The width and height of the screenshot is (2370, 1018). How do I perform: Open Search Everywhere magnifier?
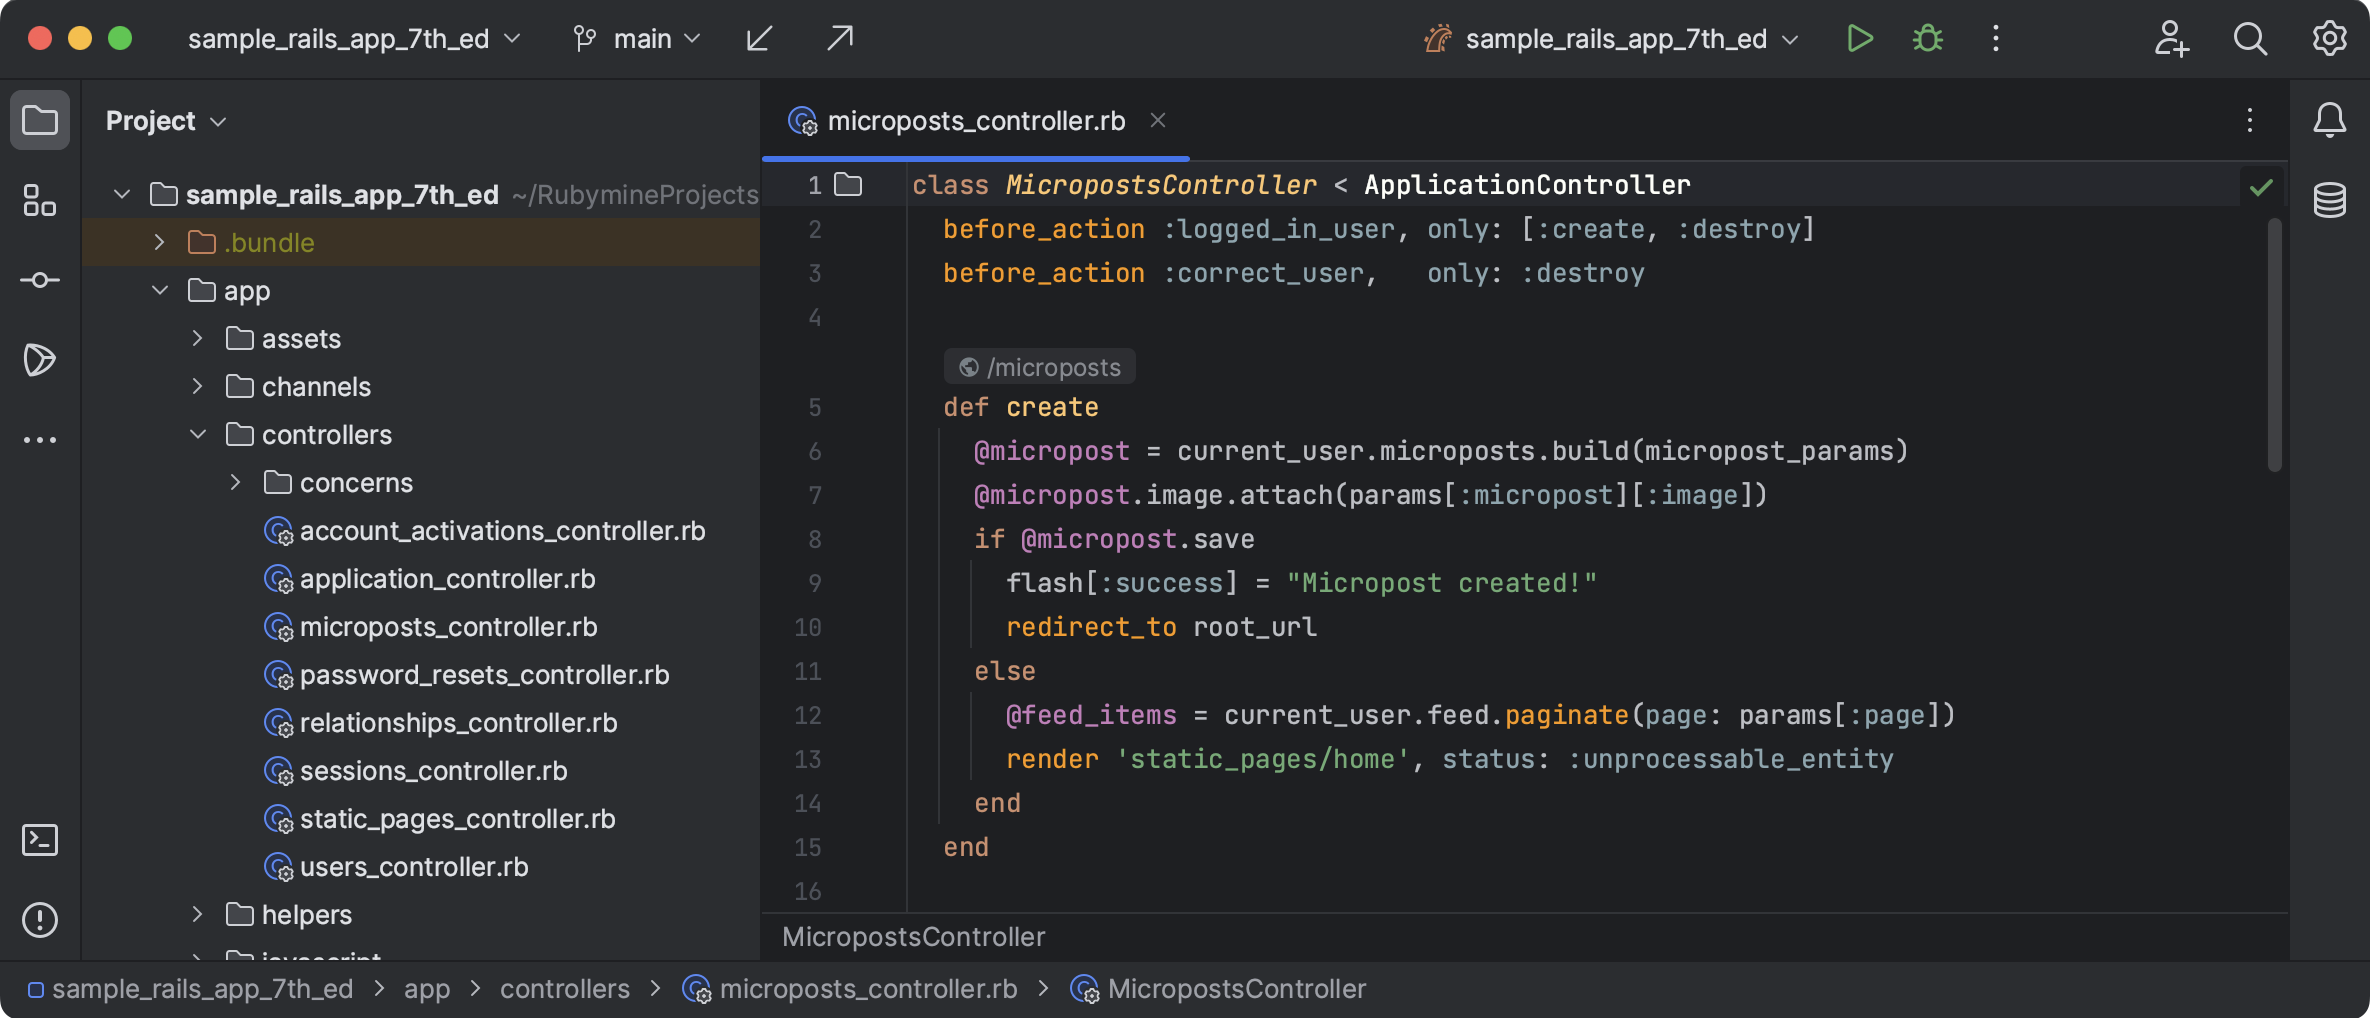click(2250, 39)
